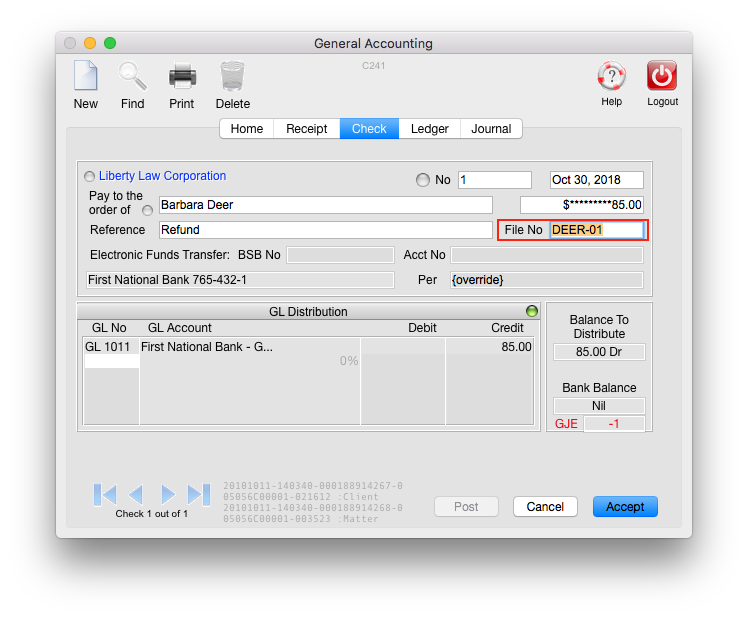This screenshot has height=618, width=748.
Task: Click the Delete trash can icon
Action: point(232,77)
